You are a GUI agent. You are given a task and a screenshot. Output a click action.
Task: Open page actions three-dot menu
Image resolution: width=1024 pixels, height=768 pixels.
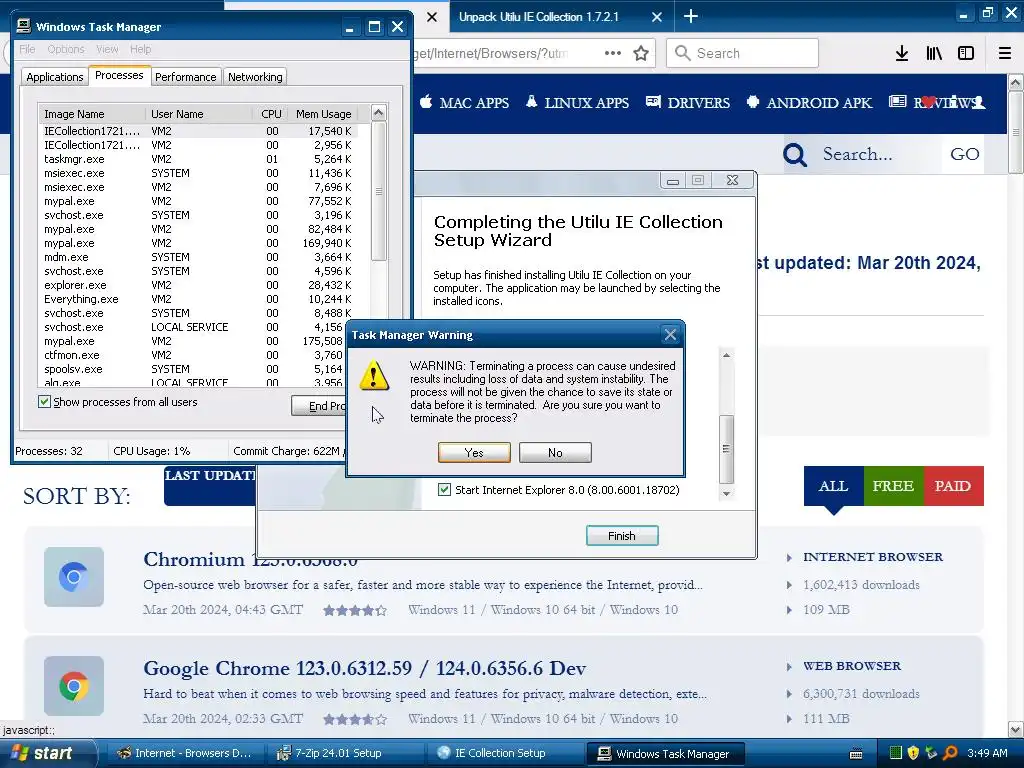pos(613,53)
